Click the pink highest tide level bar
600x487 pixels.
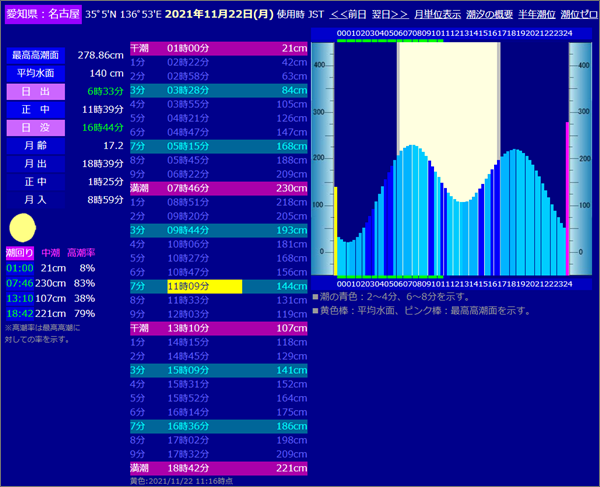[x=567, y=199]
